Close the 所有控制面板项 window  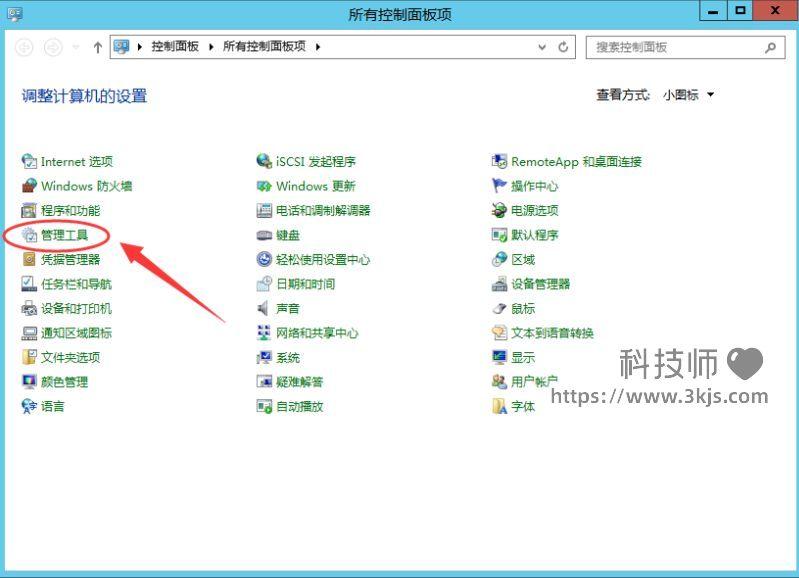click(x=775, y=11)
